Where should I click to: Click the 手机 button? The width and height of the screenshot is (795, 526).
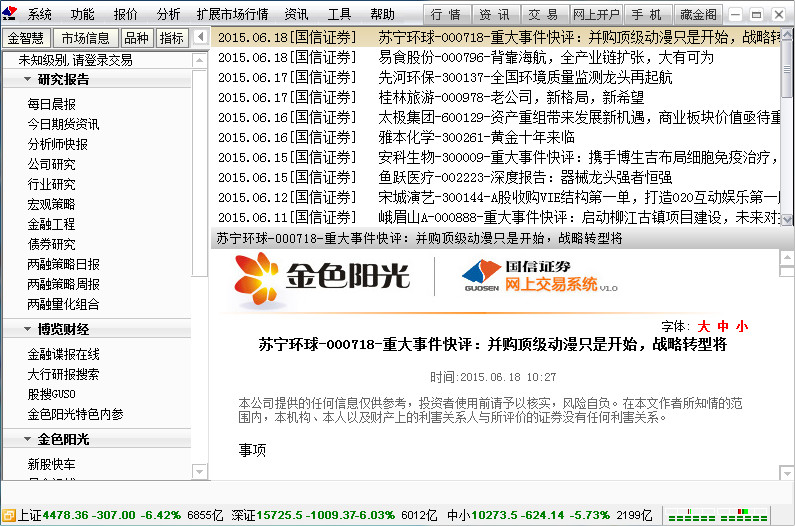pos(648,15)
